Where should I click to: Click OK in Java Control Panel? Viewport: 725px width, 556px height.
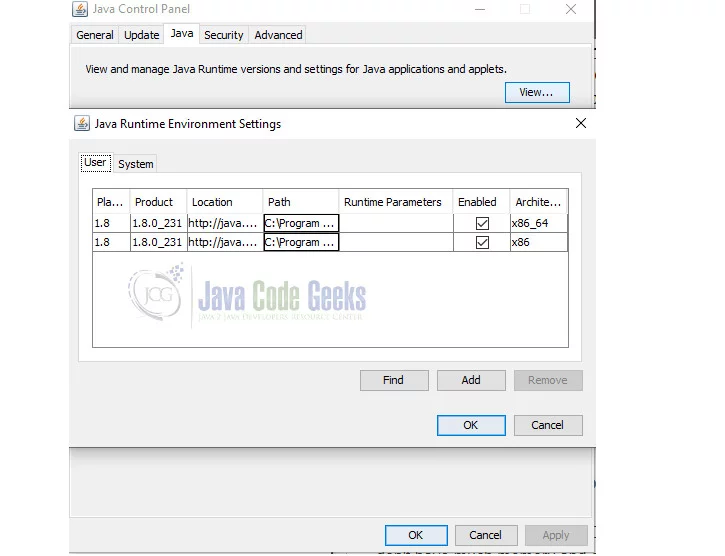(x=416, y=535)
